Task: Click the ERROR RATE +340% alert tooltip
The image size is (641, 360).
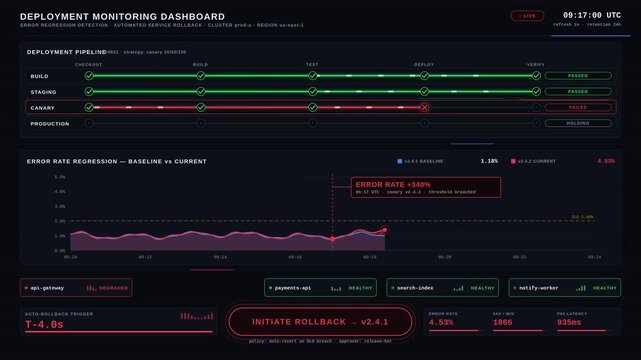Action: pos(426,187)
